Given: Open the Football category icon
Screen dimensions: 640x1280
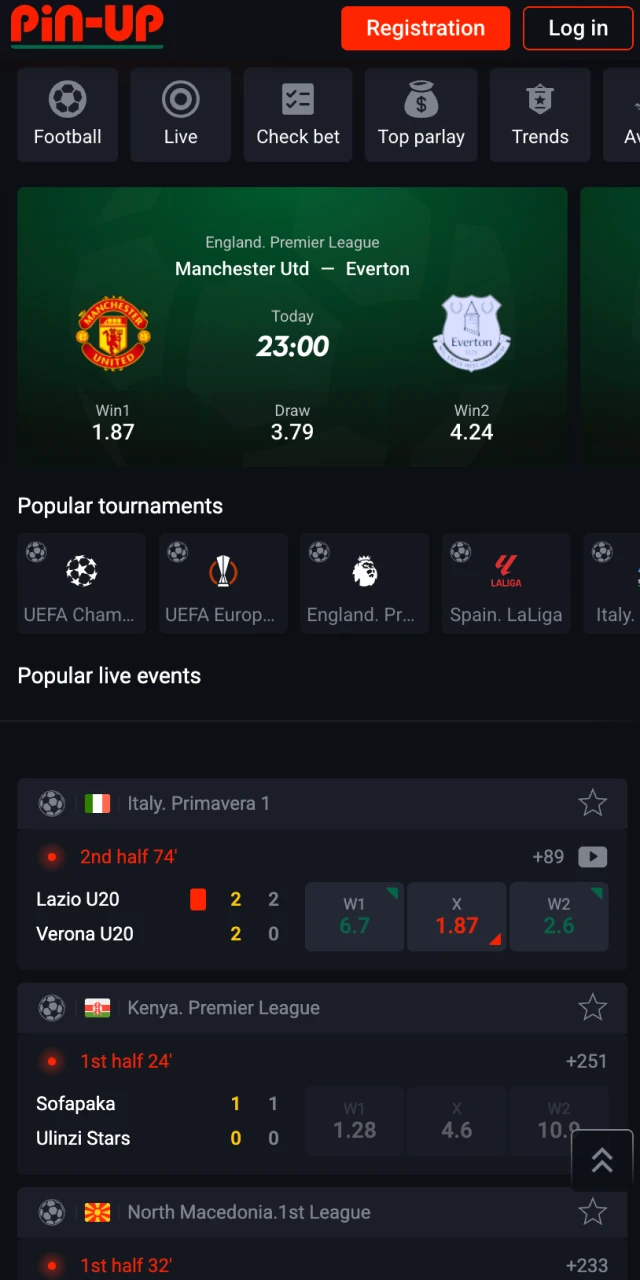Looking at the screenshot, I should (x=67, y=101).
